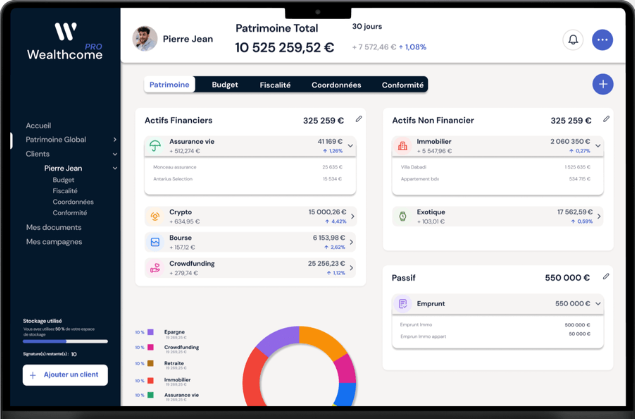Click the Emprun immo appart line
This screenshot has width=635, height=419.
(495, 336)
